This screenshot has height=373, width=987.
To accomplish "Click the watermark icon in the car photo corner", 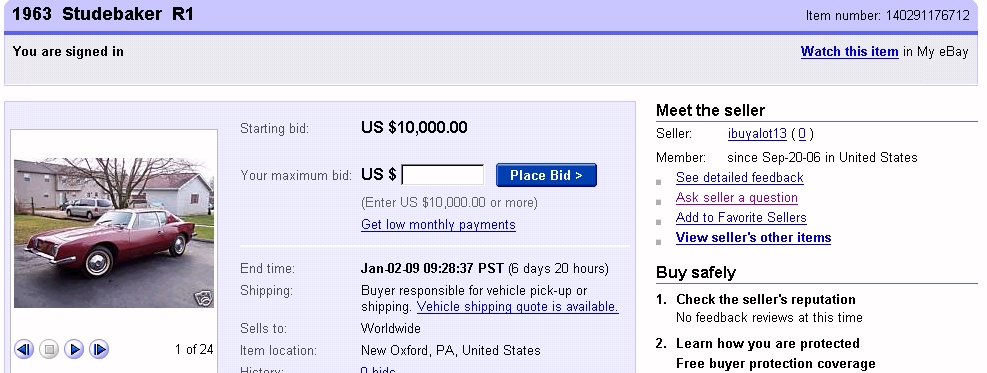I will coord(203,298).
